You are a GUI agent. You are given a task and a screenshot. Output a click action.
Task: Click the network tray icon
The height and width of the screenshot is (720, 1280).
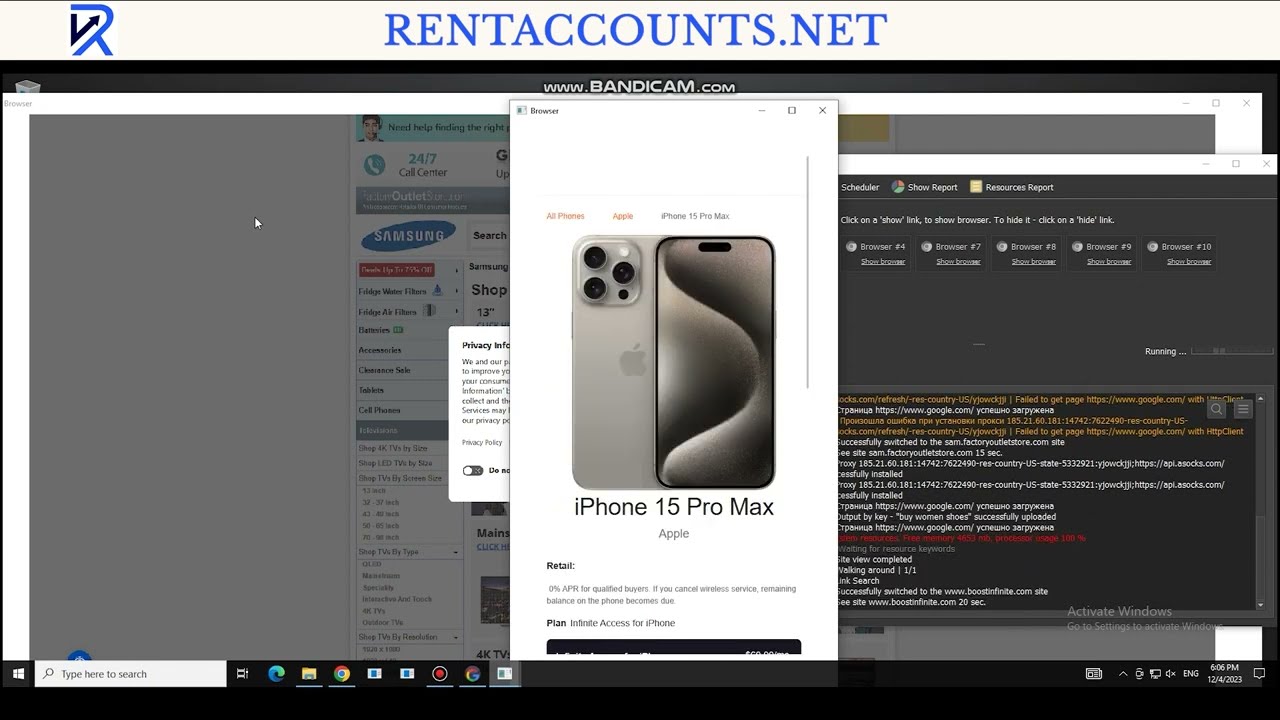click(x=1155, y=674)
